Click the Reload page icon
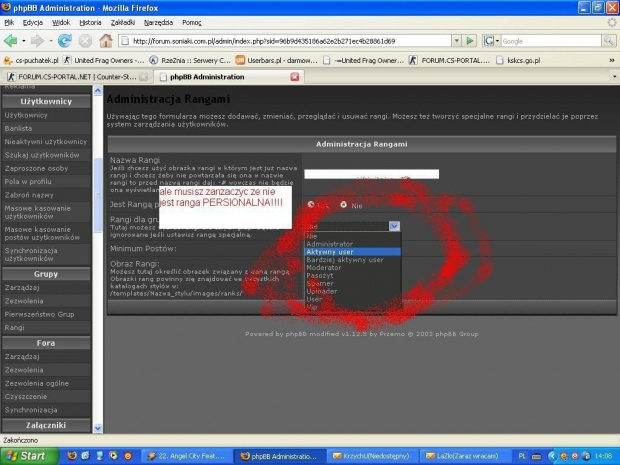 pyautogui.click(x=65, y=41)
